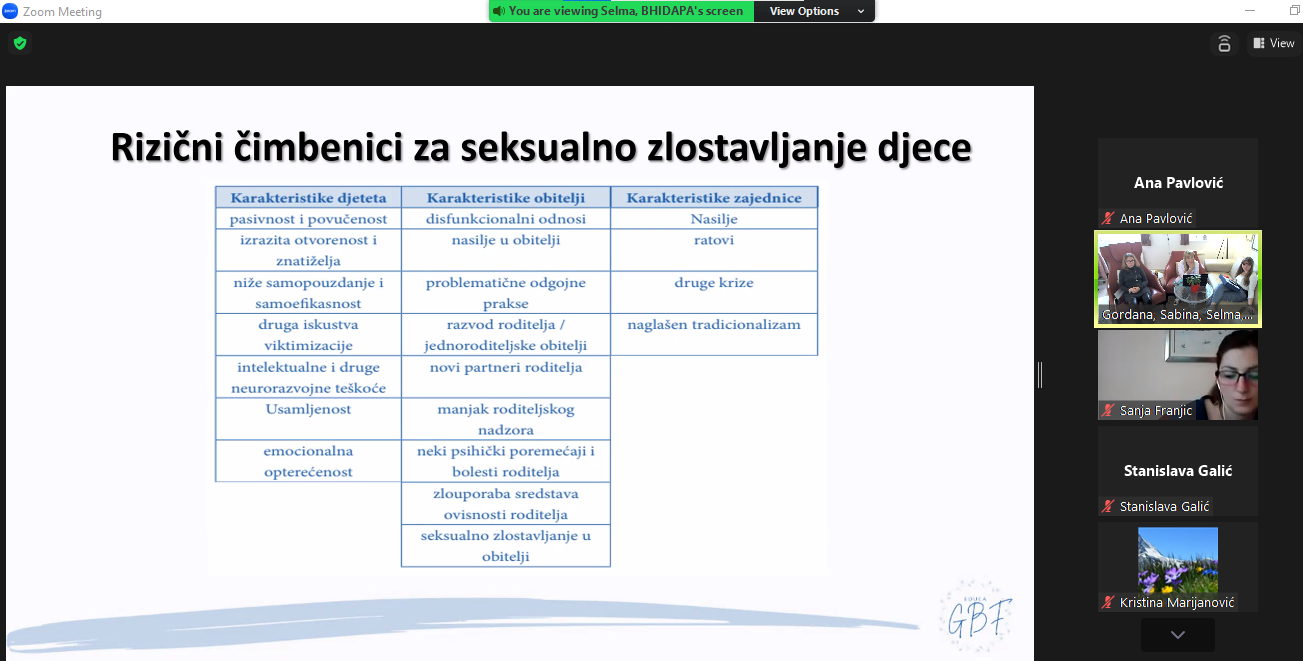
Task: Click the panel divider handle beside the slide
Action: [1040, 374]
